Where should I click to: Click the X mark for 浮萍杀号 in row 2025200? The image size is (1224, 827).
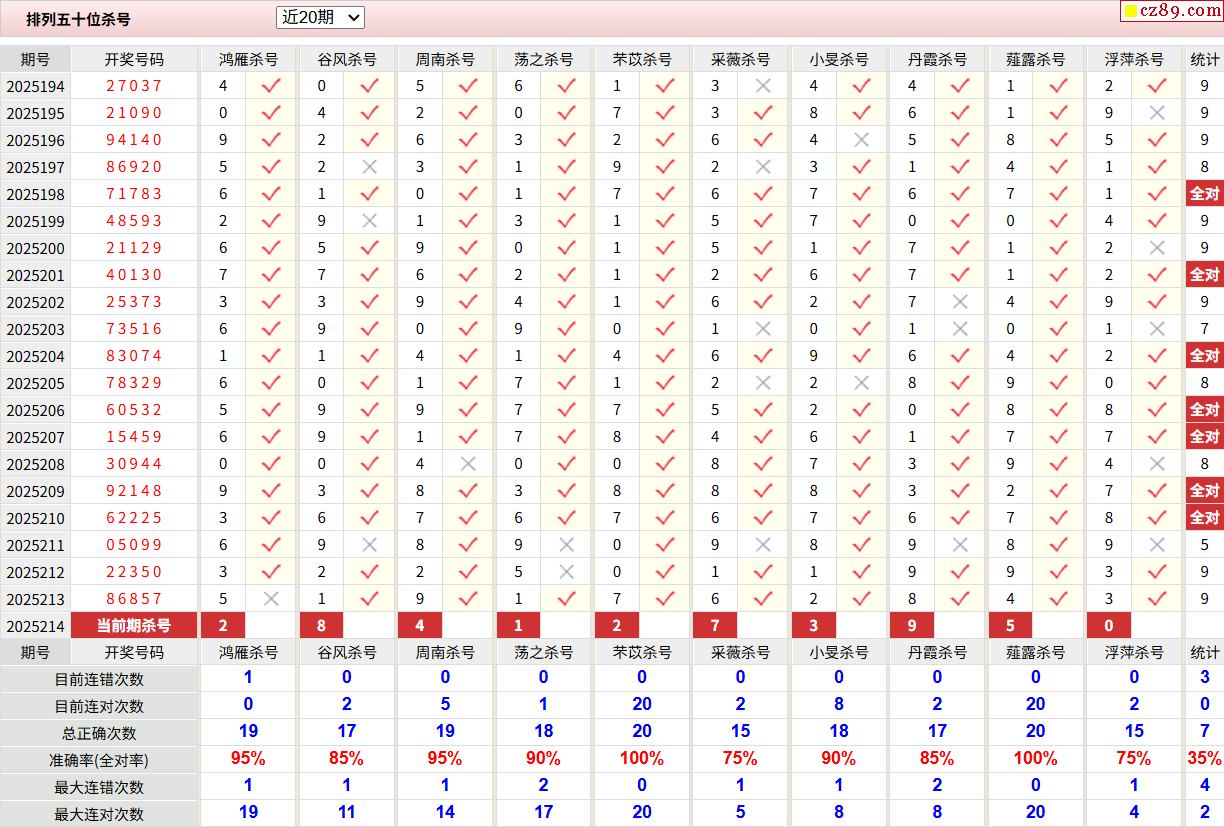1158,248
